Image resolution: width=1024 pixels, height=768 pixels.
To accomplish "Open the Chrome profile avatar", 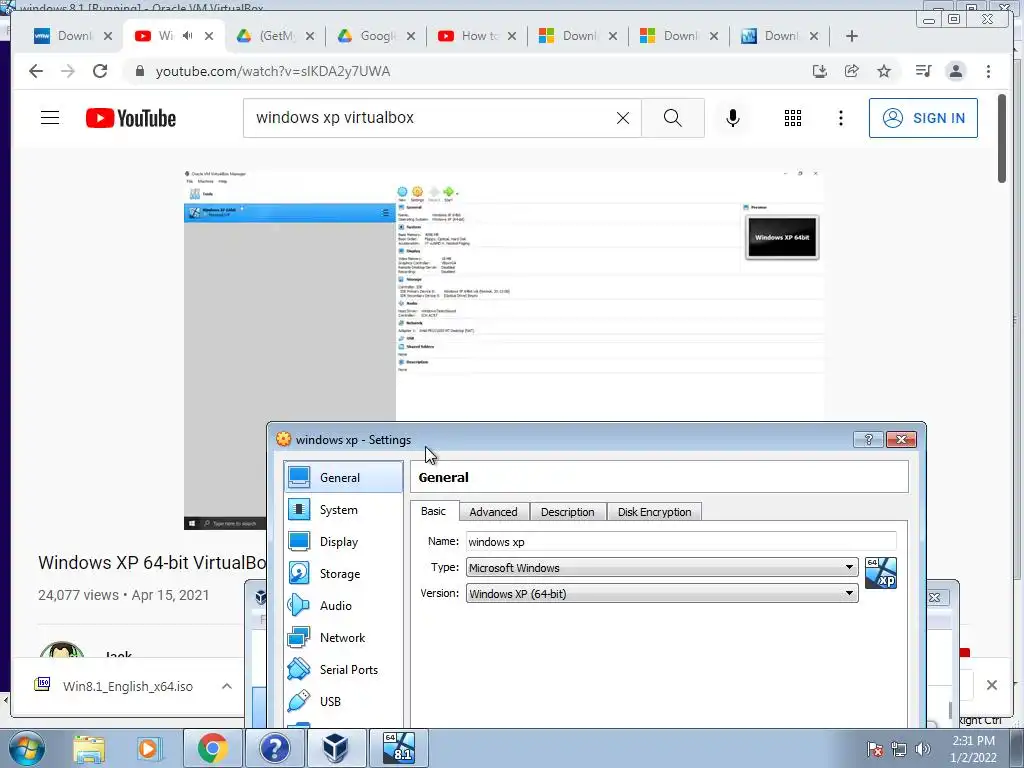I will click(955, 71).
